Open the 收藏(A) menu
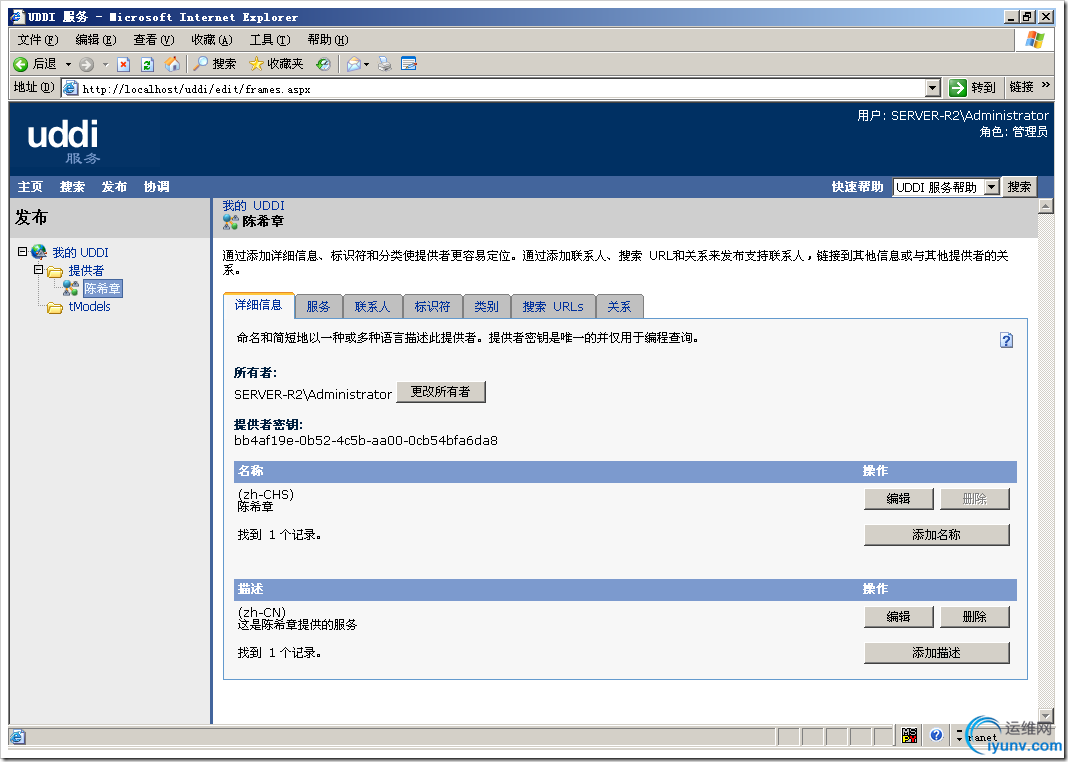Image resolution: width=1068 pixels, height=762 pixels. (212, 39)
